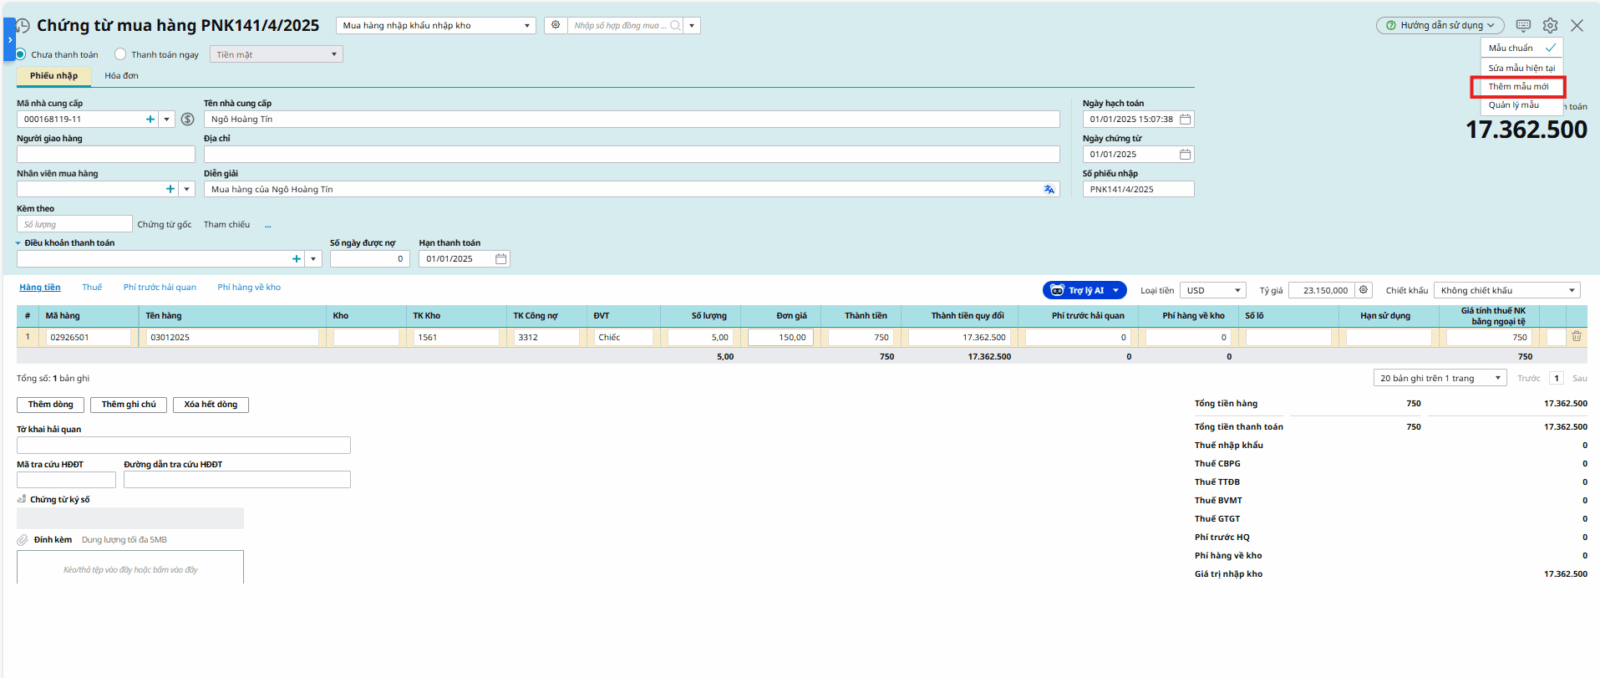Choose Thêm mẫu mới from the menu

1517,87
